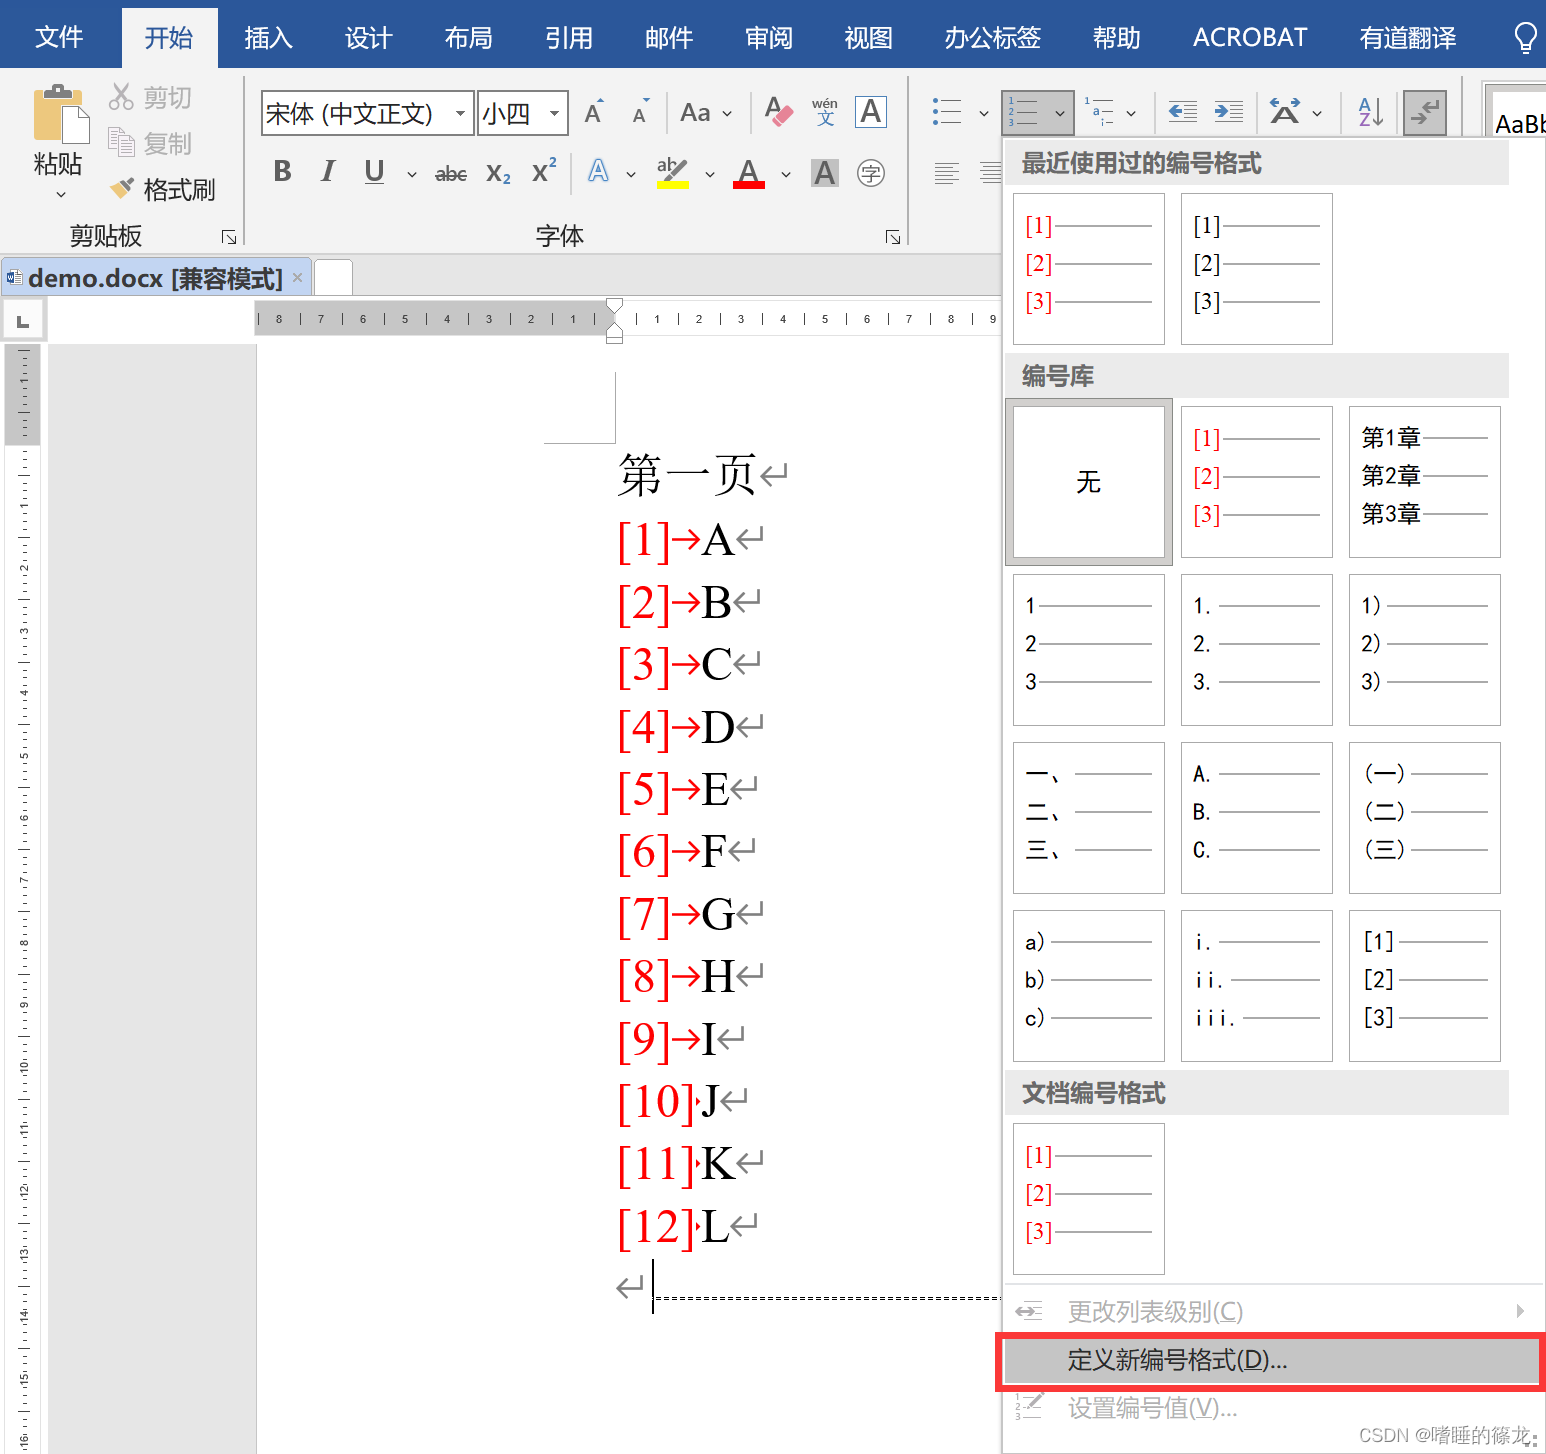Expand underline style dropdown arrow
The image size is (1546, 1454).
411,174
